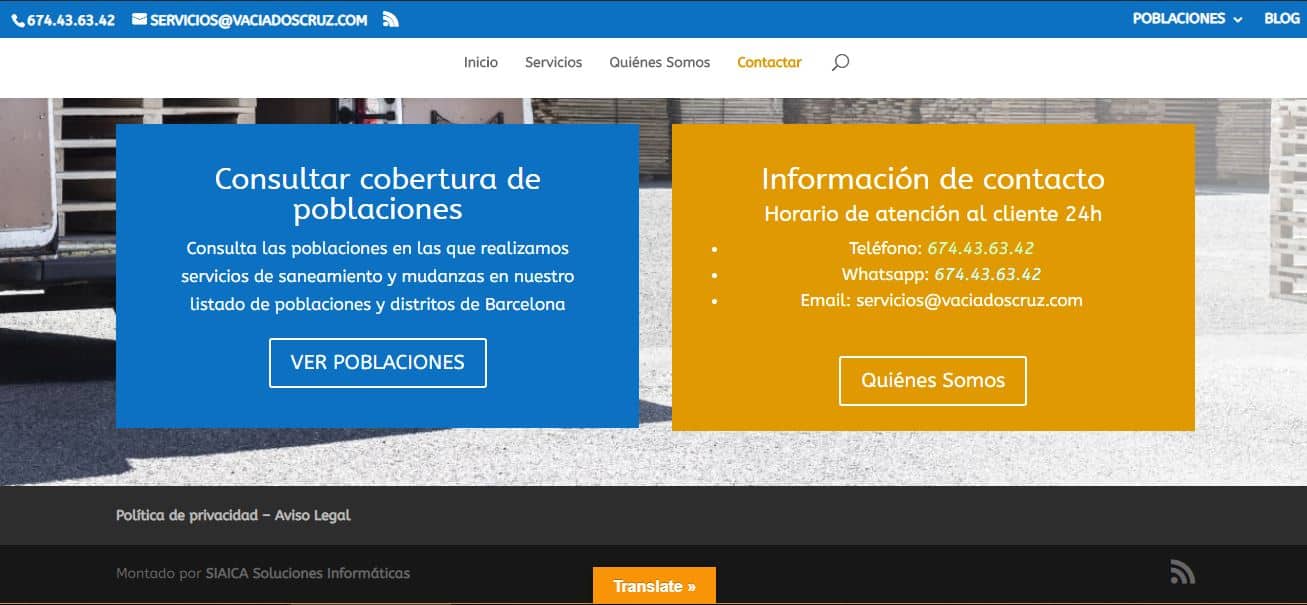1307x605 pixels.
Task: Open the Política de privacidad footer link
Action: (186, 516)
